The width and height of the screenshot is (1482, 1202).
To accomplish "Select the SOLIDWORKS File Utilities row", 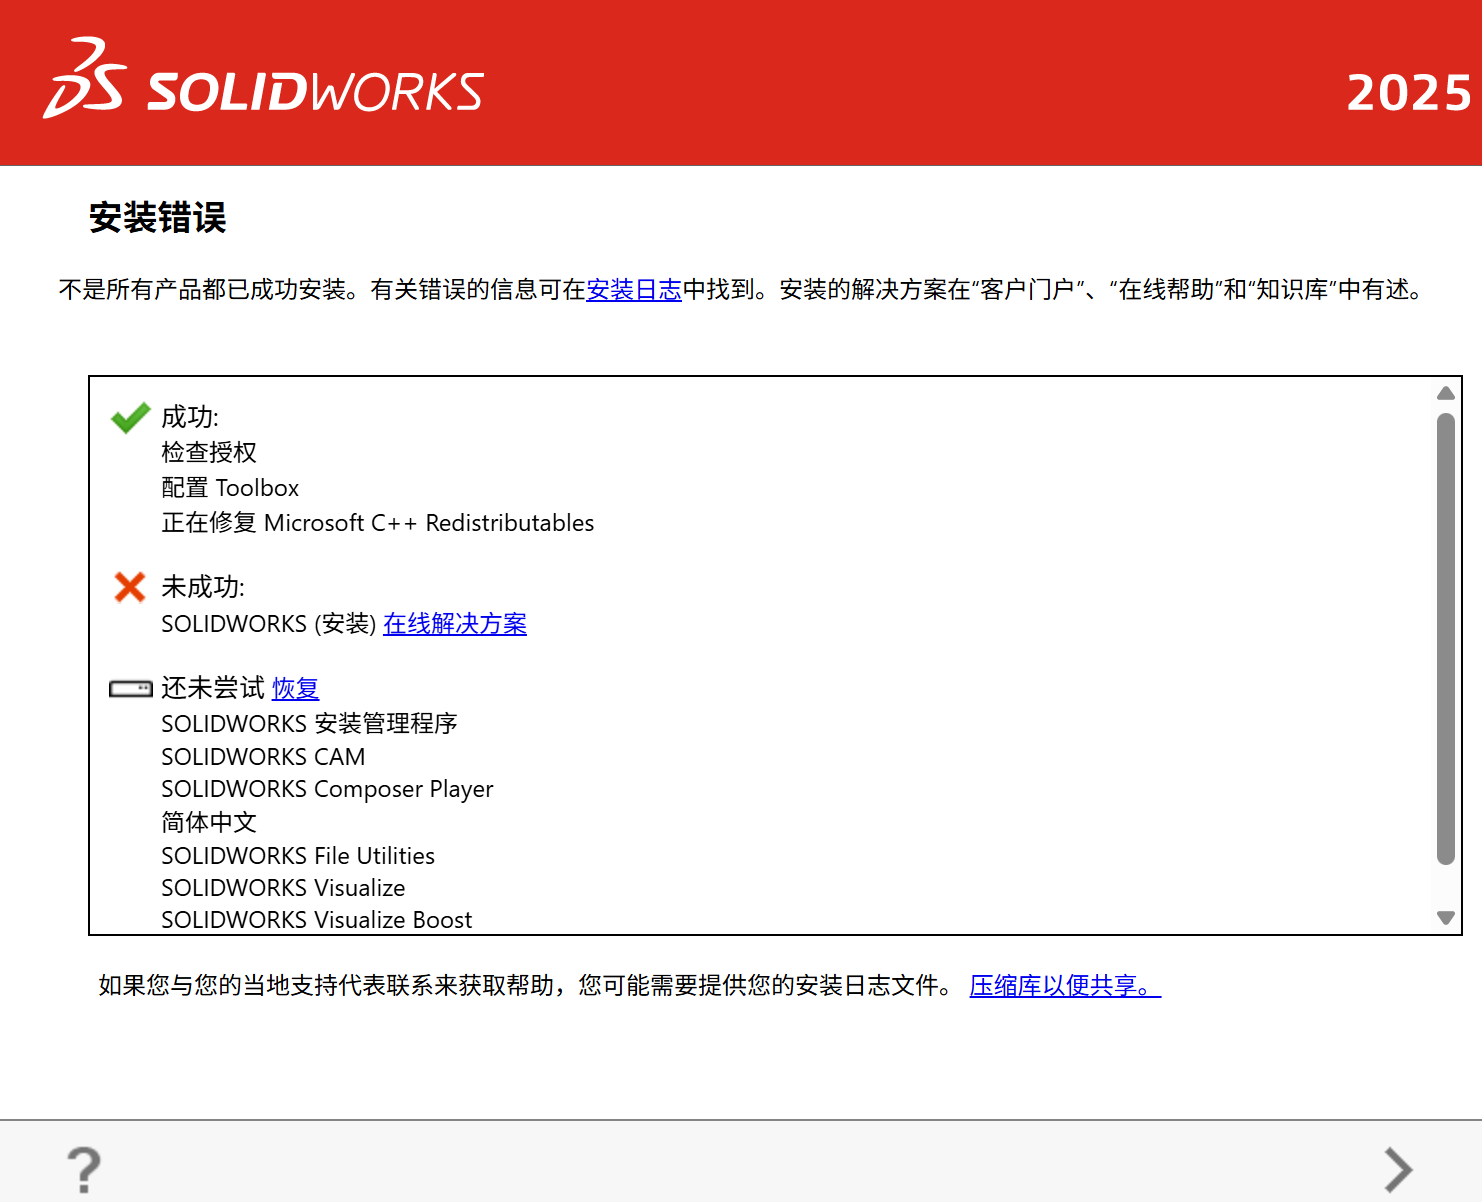I will coord(298,856).
